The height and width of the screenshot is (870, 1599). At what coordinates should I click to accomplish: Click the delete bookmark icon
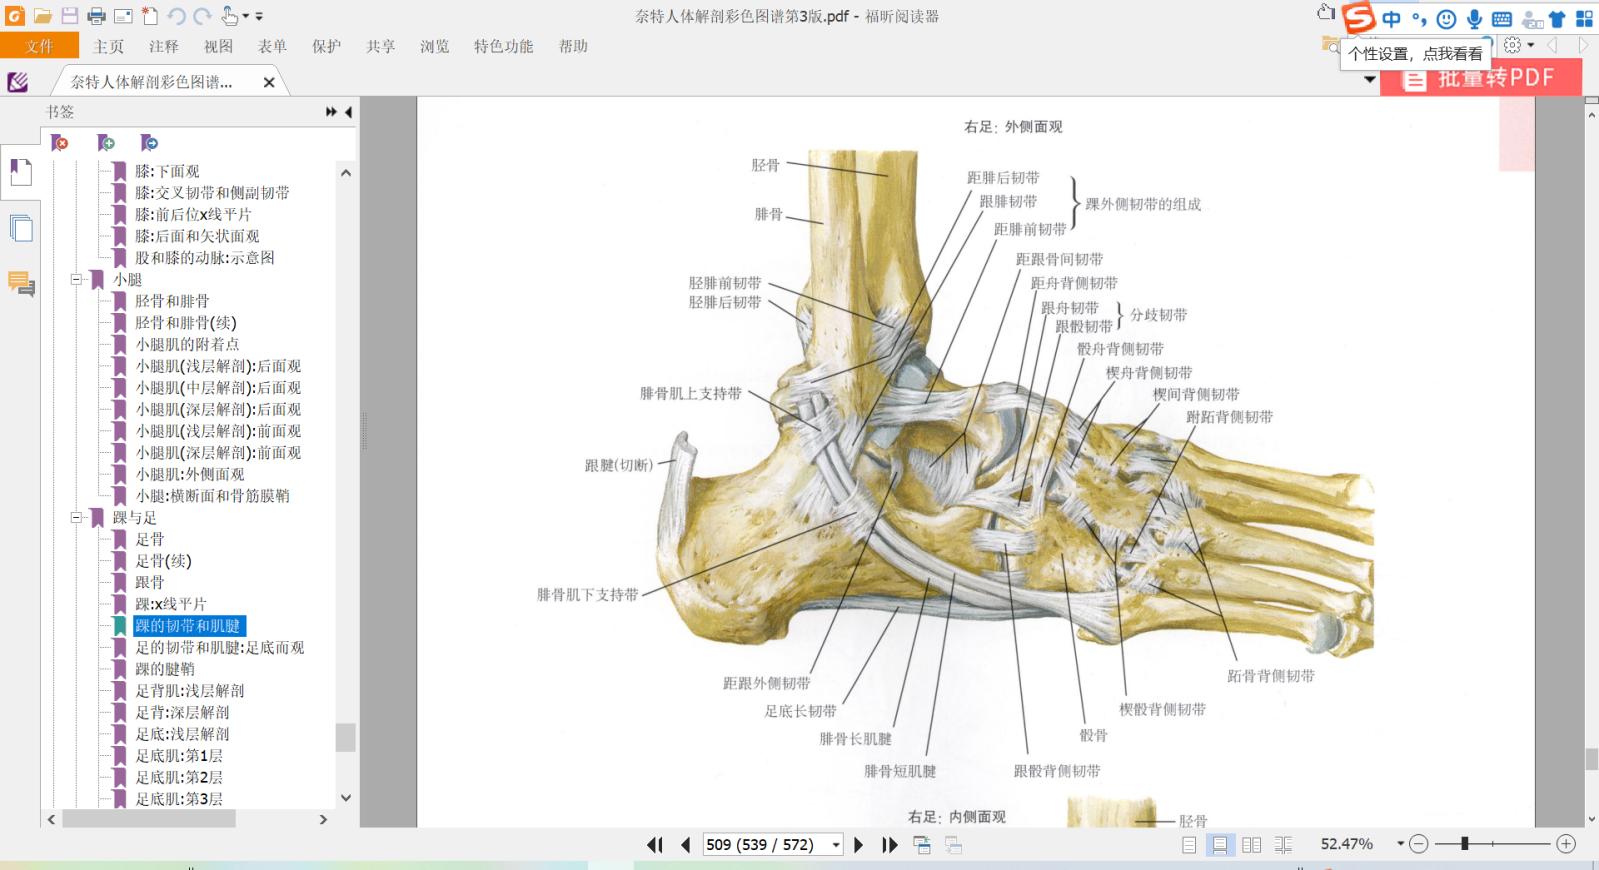click(x=60, y=143)
